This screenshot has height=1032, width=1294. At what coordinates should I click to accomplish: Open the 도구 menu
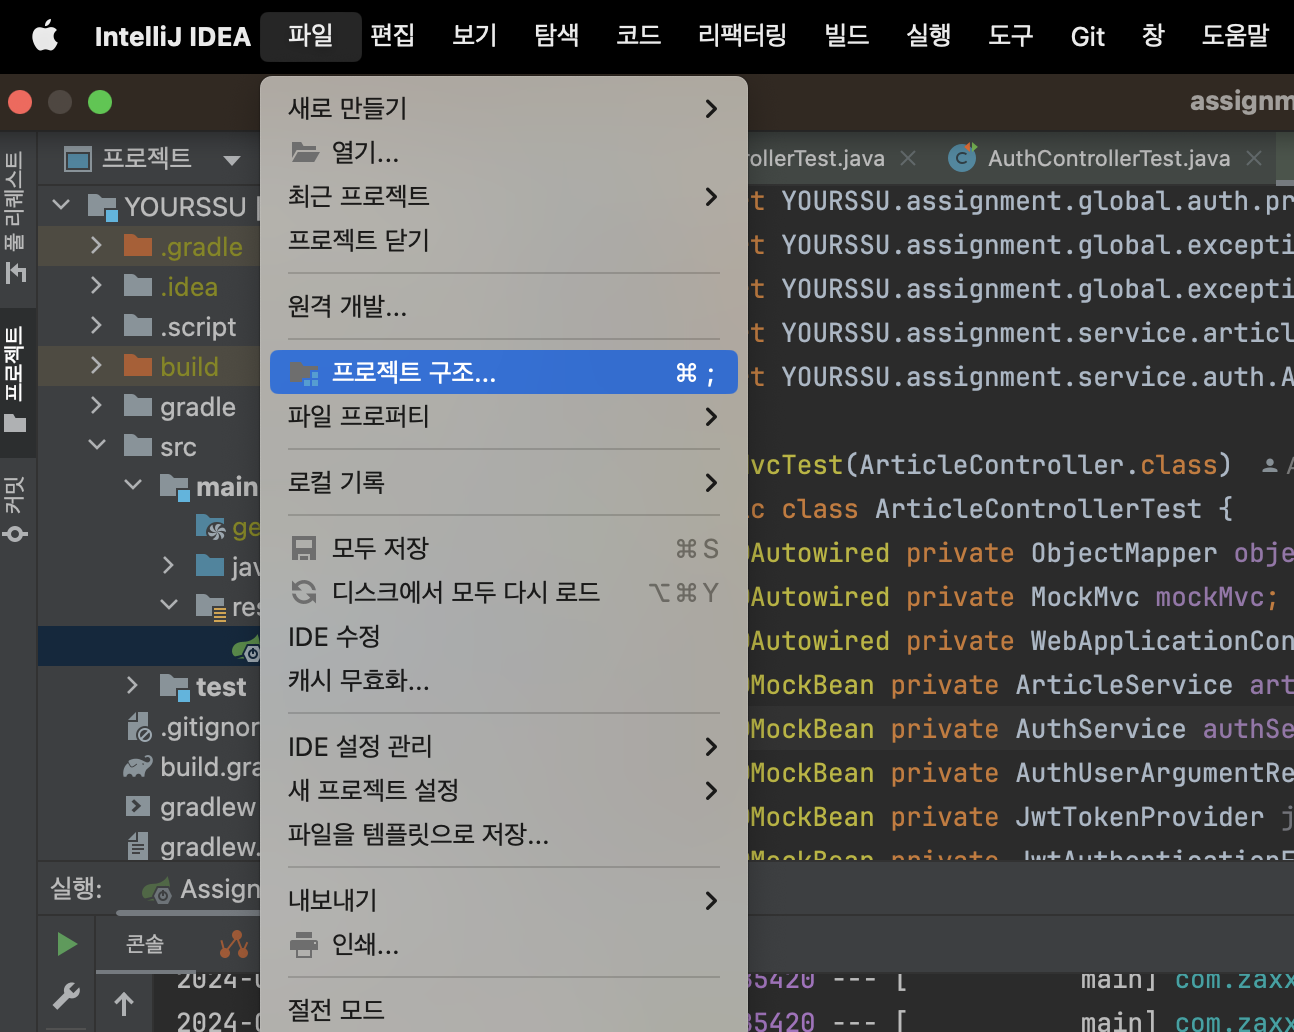click(x=1010, y=37)
